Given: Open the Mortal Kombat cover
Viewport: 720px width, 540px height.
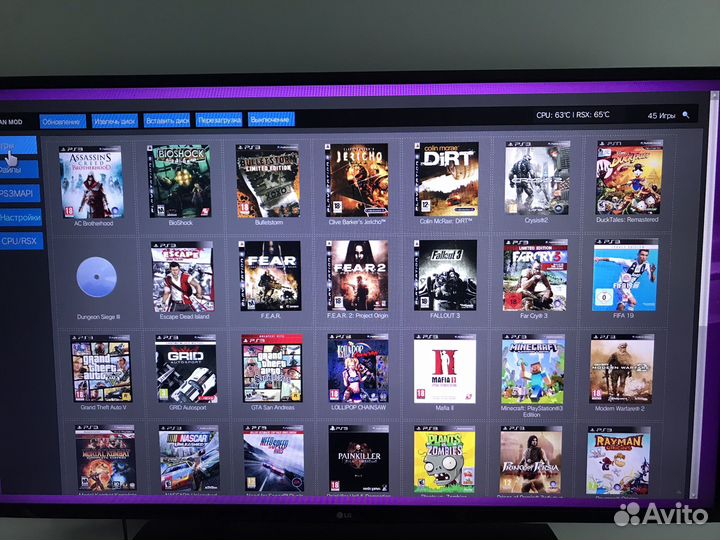Looking at the screenshot, I should tap(106, 458).
